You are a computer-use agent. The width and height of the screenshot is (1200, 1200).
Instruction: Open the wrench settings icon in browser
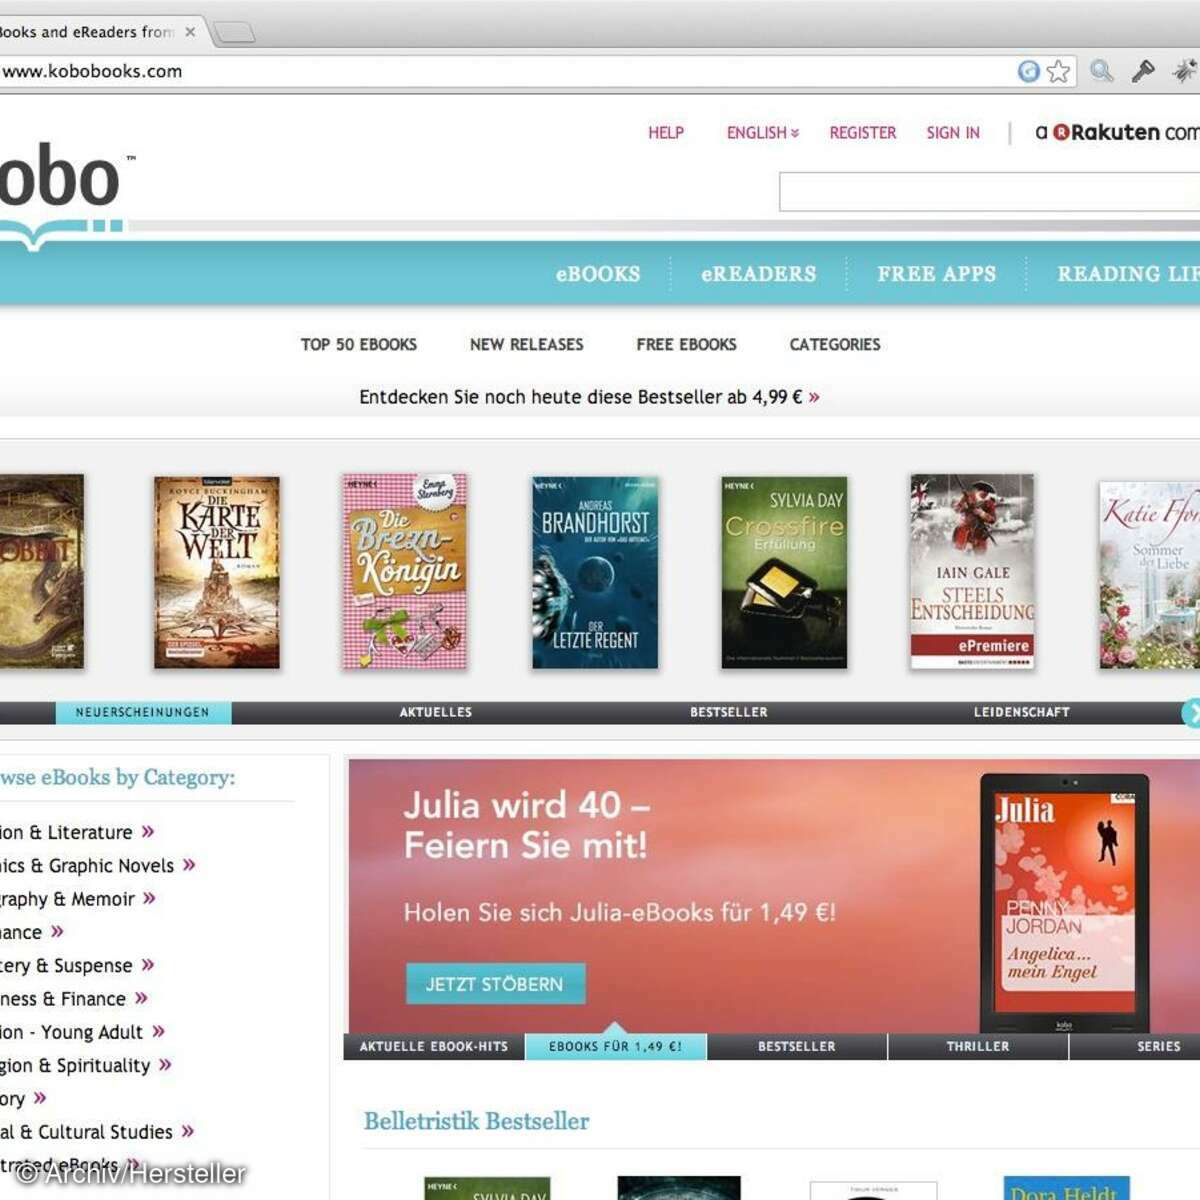(1142, 71)
